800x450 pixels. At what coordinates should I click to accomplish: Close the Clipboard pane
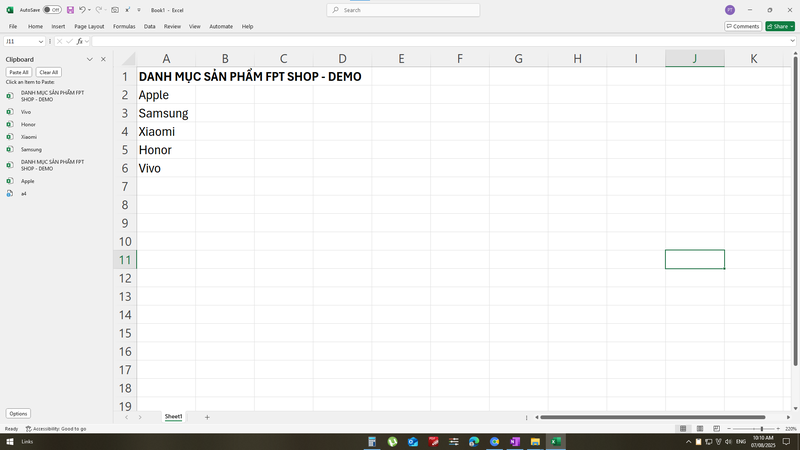click(x=103, y=60)
